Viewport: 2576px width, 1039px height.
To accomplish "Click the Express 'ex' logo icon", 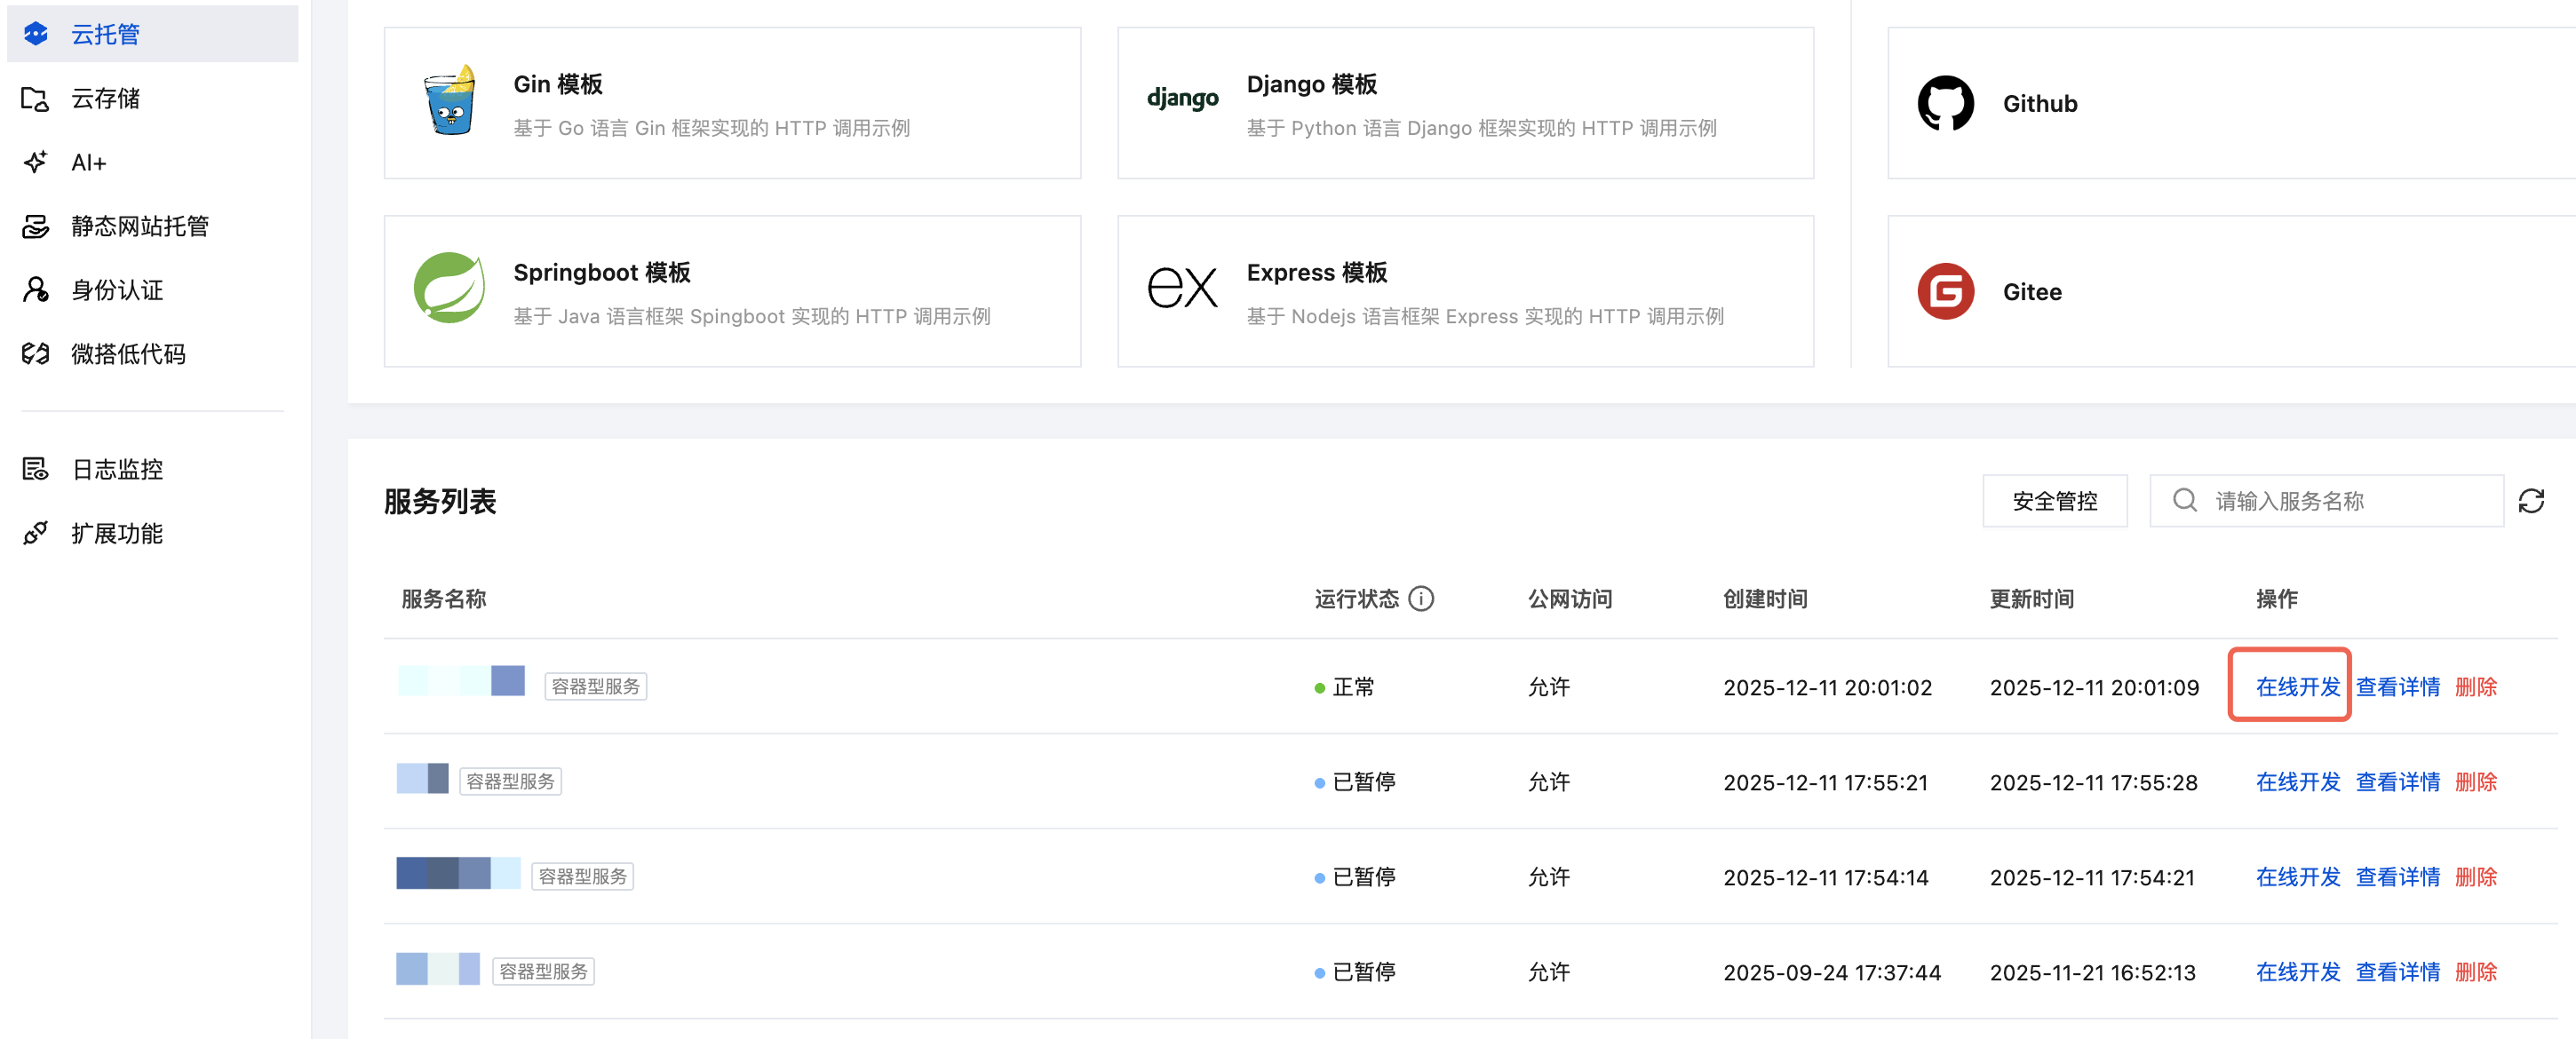I will pos(1182,289).
